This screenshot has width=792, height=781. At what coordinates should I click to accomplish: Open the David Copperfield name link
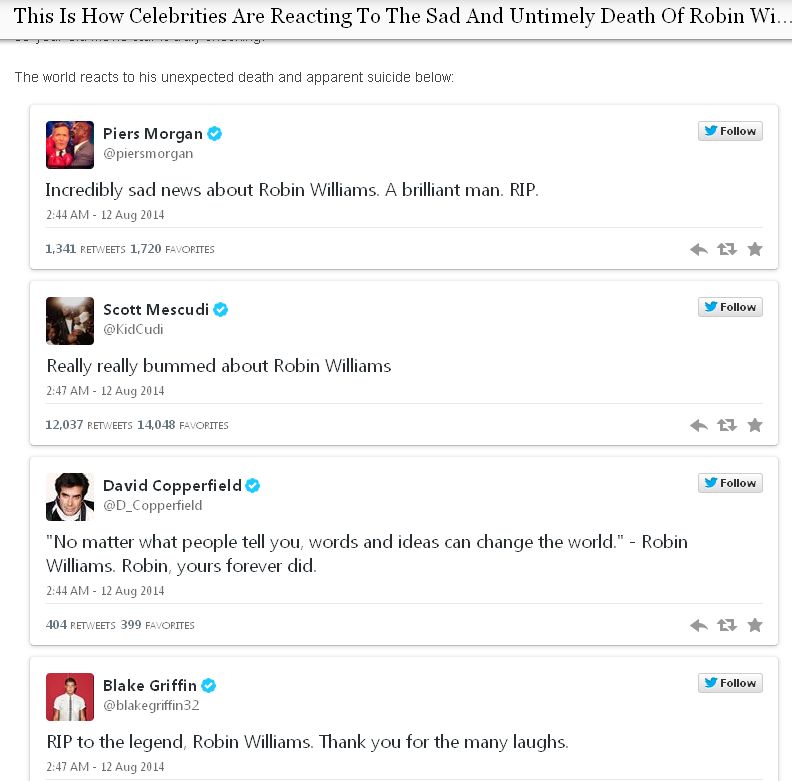(x=172, y=485)
